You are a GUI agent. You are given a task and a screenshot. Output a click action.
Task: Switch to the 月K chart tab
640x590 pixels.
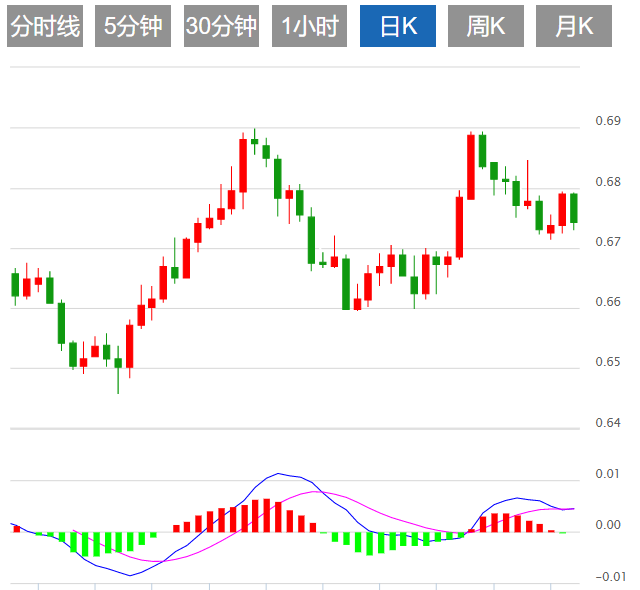tap(574, 26)
